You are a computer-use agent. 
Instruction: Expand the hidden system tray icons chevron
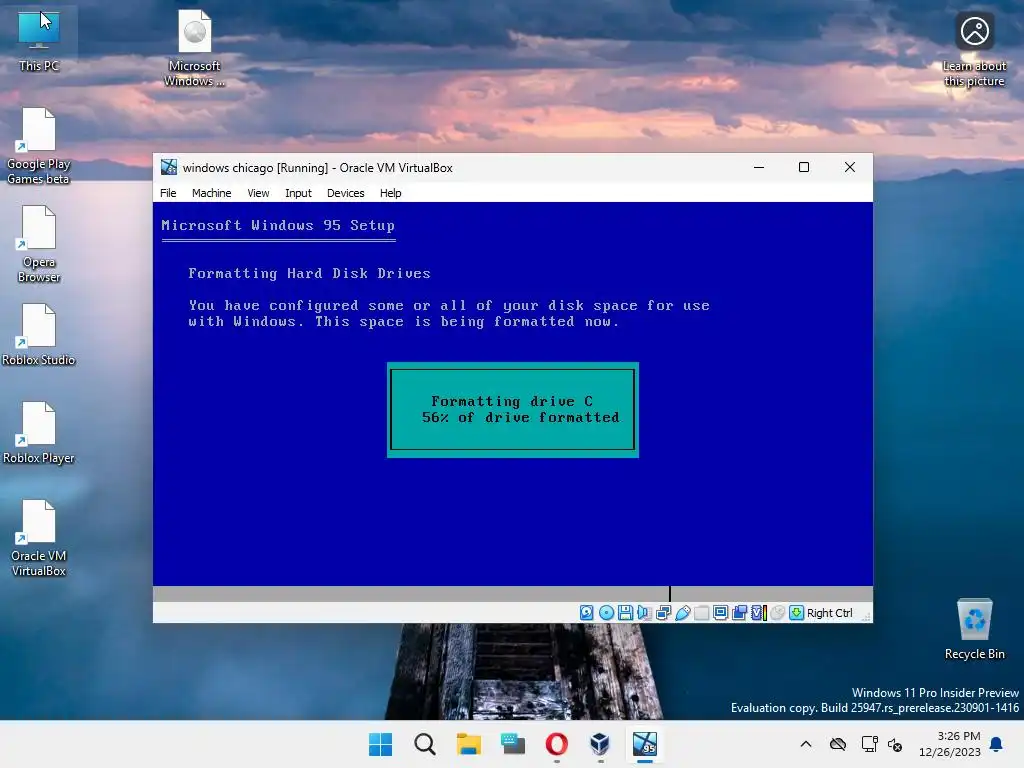click(806, 744)
